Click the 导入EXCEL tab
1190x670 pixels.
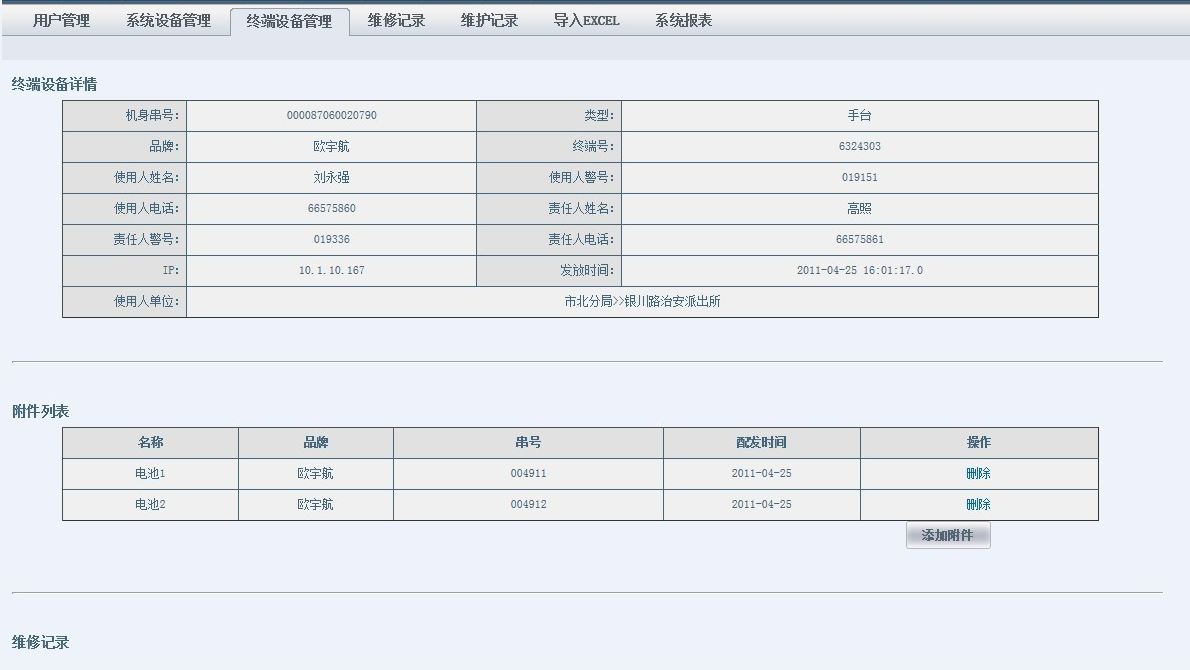[586, 21]
